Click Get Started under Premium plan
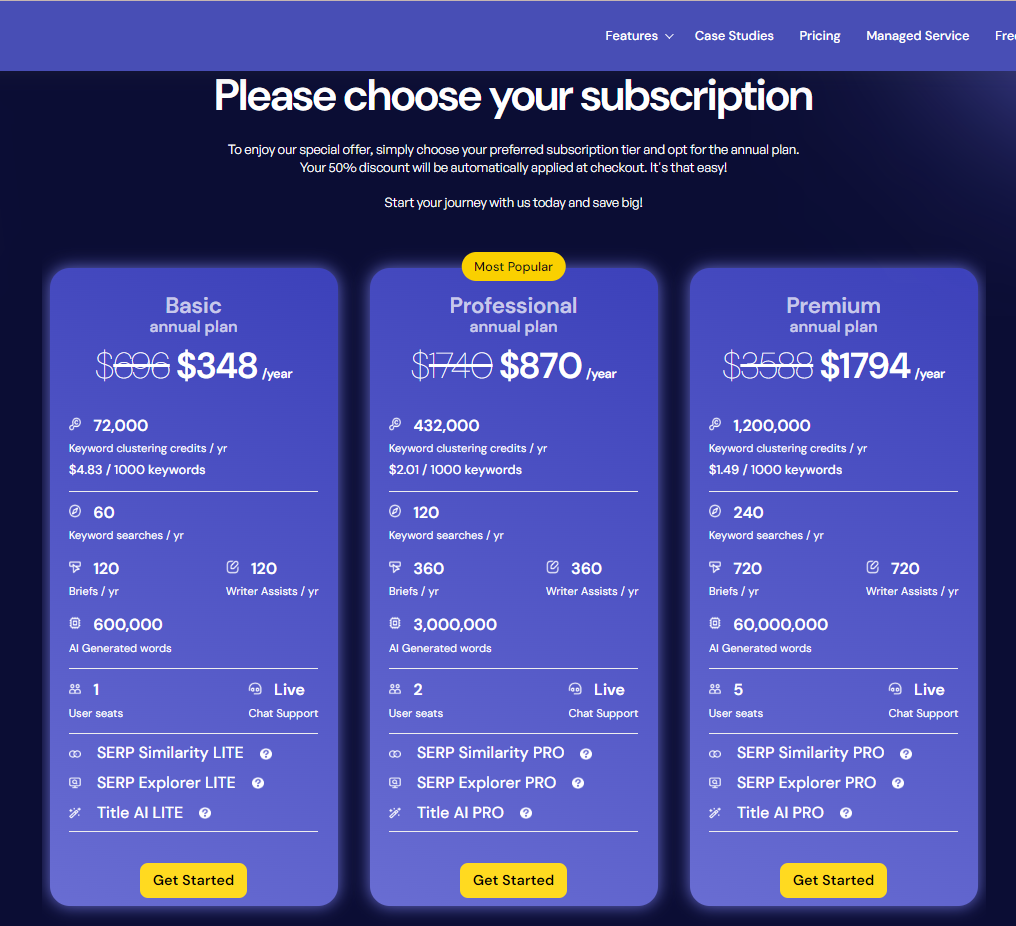This screenshot has width=1016, height=926. coord(833,880)
